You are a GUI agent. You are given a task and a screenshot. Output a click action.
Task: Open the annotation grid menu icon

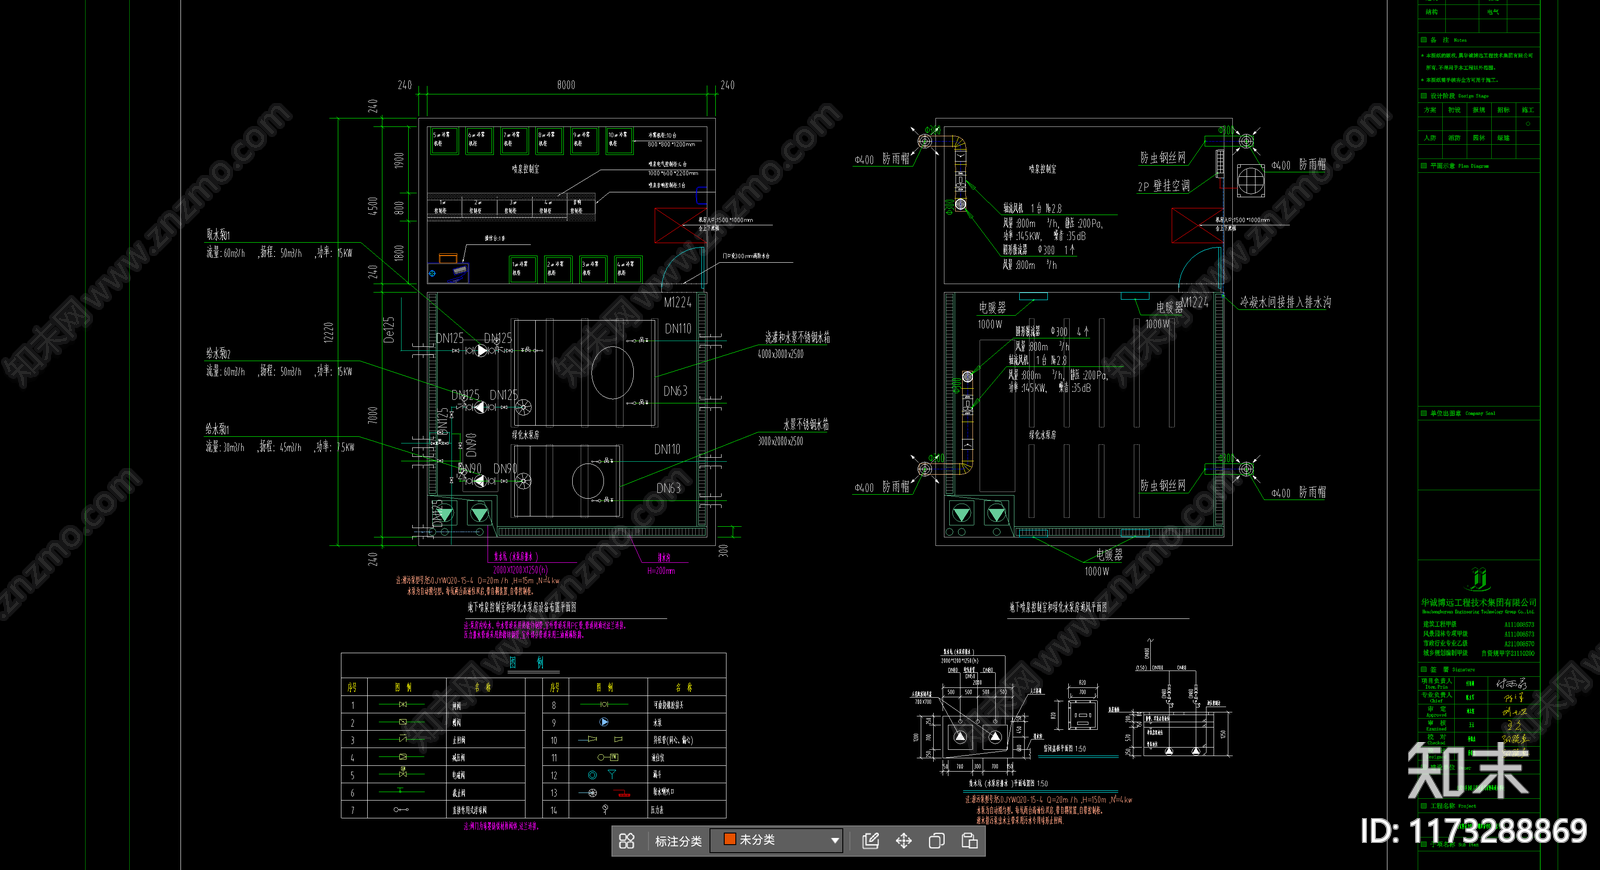[627, 841]
